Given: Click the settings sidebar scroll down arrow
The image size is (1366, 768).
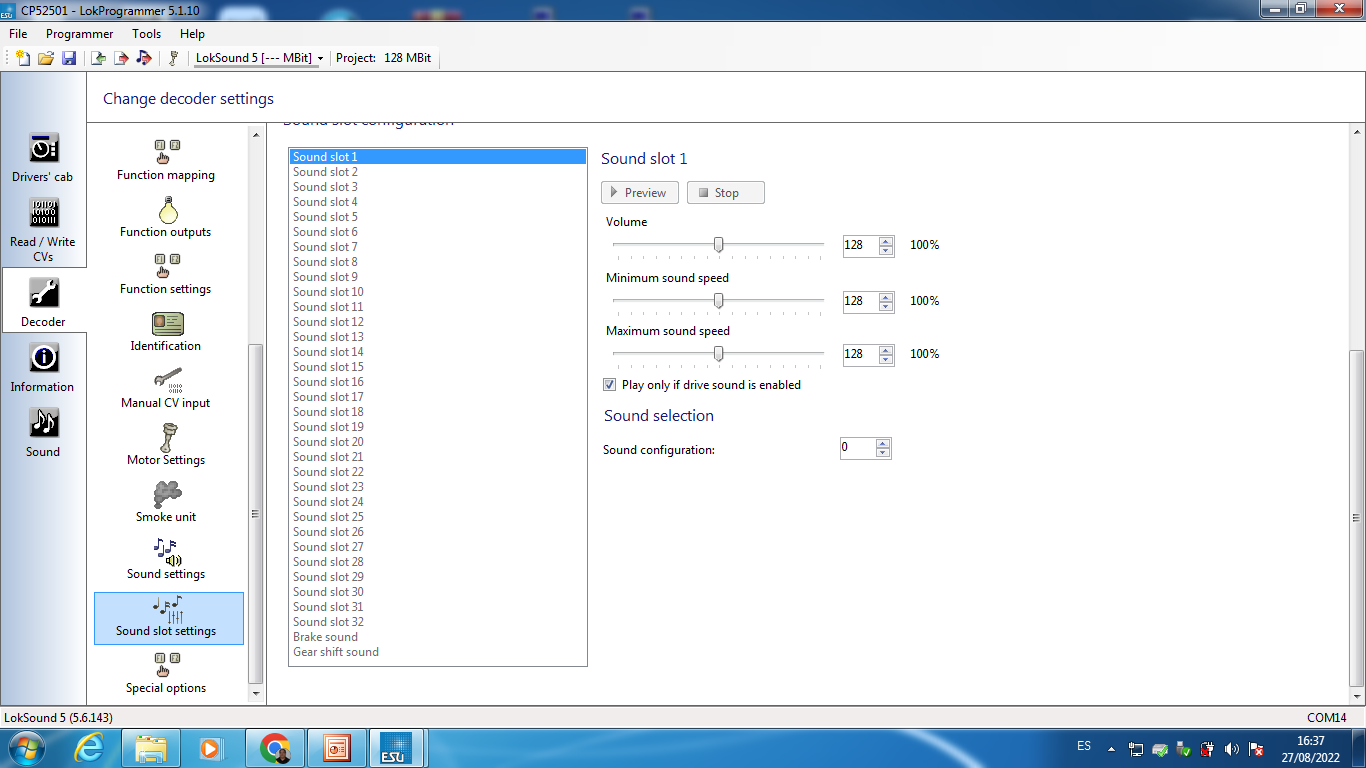Looking at the screenshot, I should coord(256,692).
